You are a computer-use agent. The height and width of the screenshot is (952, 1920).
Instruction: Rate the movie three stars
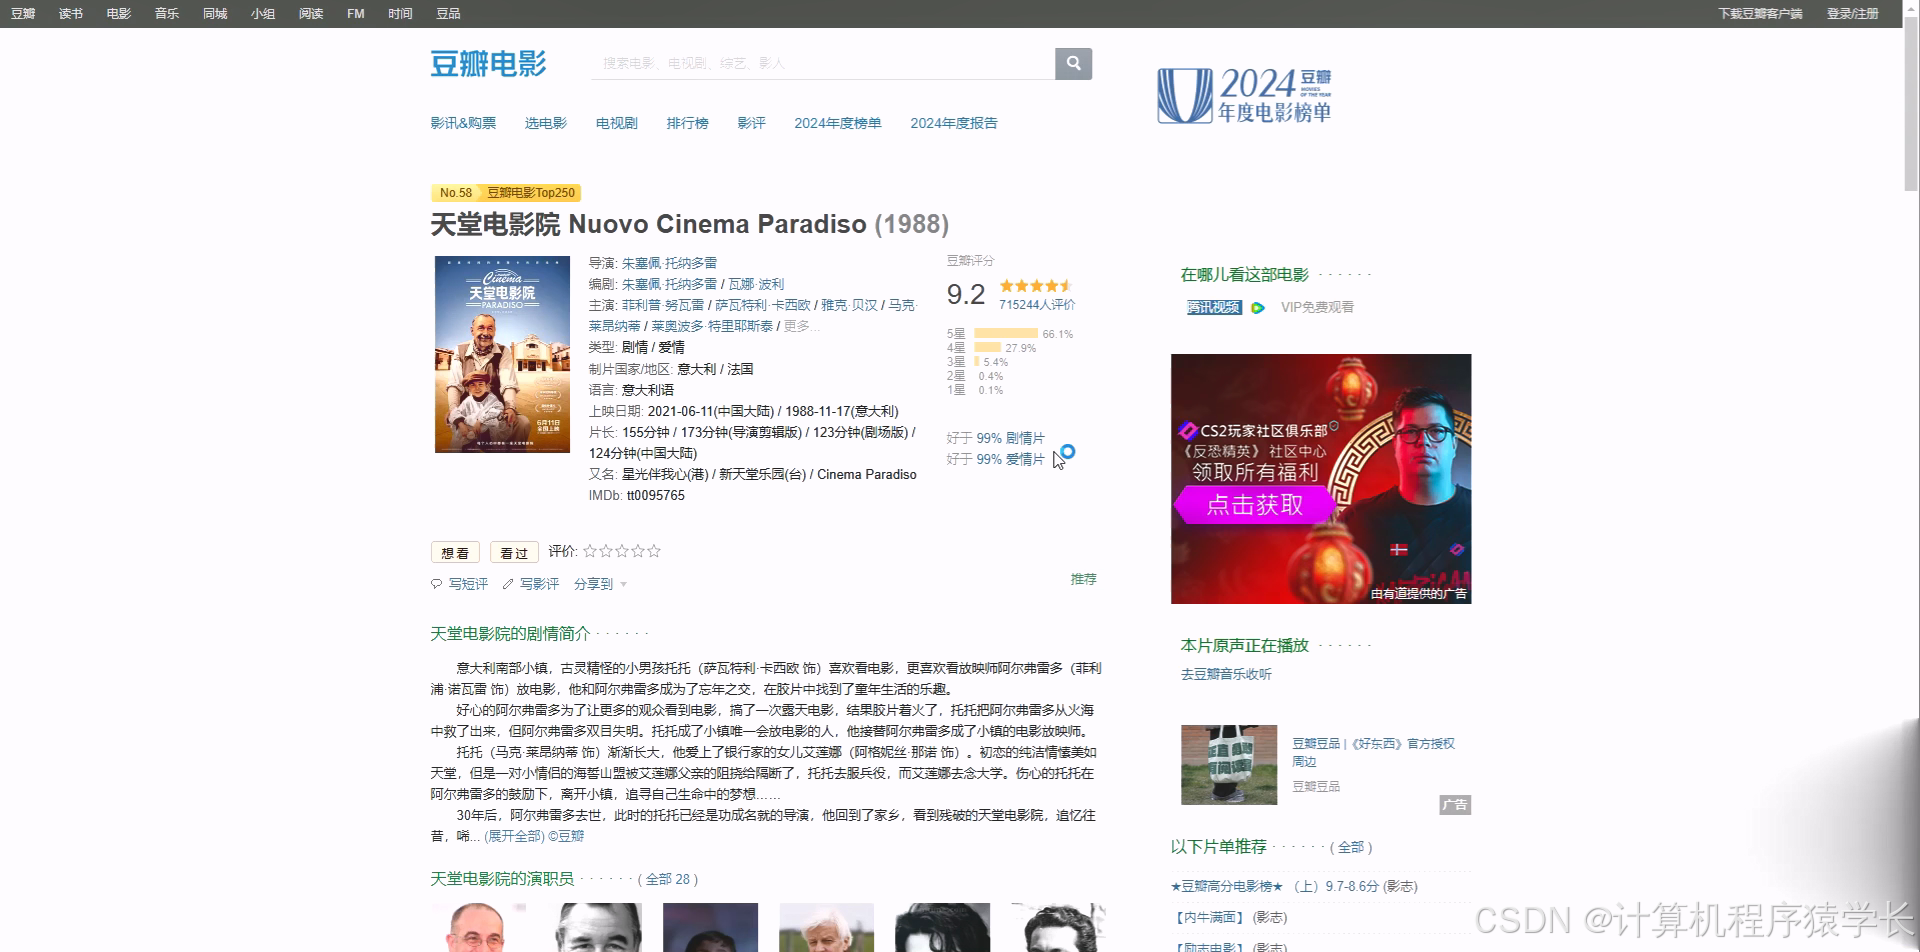pyautogui.click(x=622, y=551)
